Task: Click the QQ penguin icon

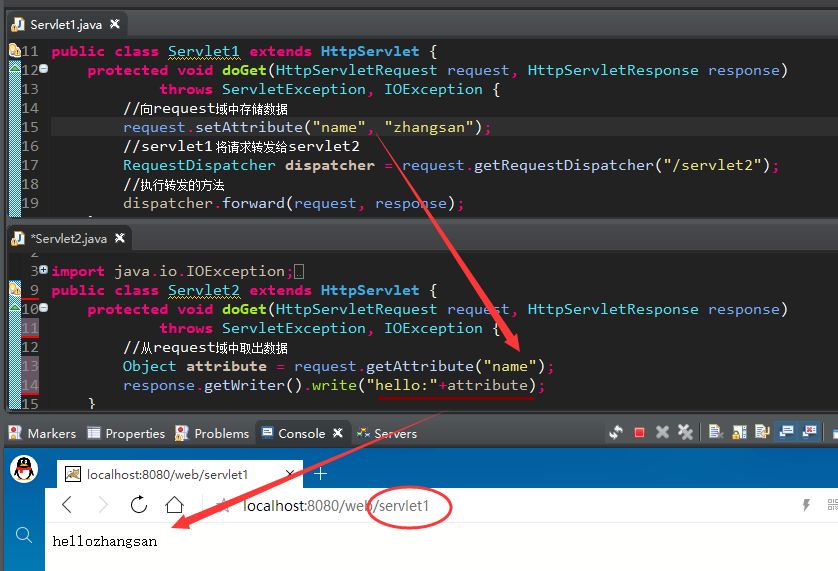Action: [x=24, y=469]
